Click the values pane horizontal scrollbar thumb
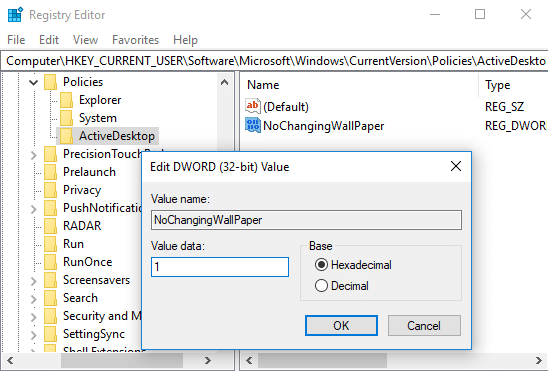Image resolution: width=548 pixels, height=371 pixels. [x=322, y=361]
